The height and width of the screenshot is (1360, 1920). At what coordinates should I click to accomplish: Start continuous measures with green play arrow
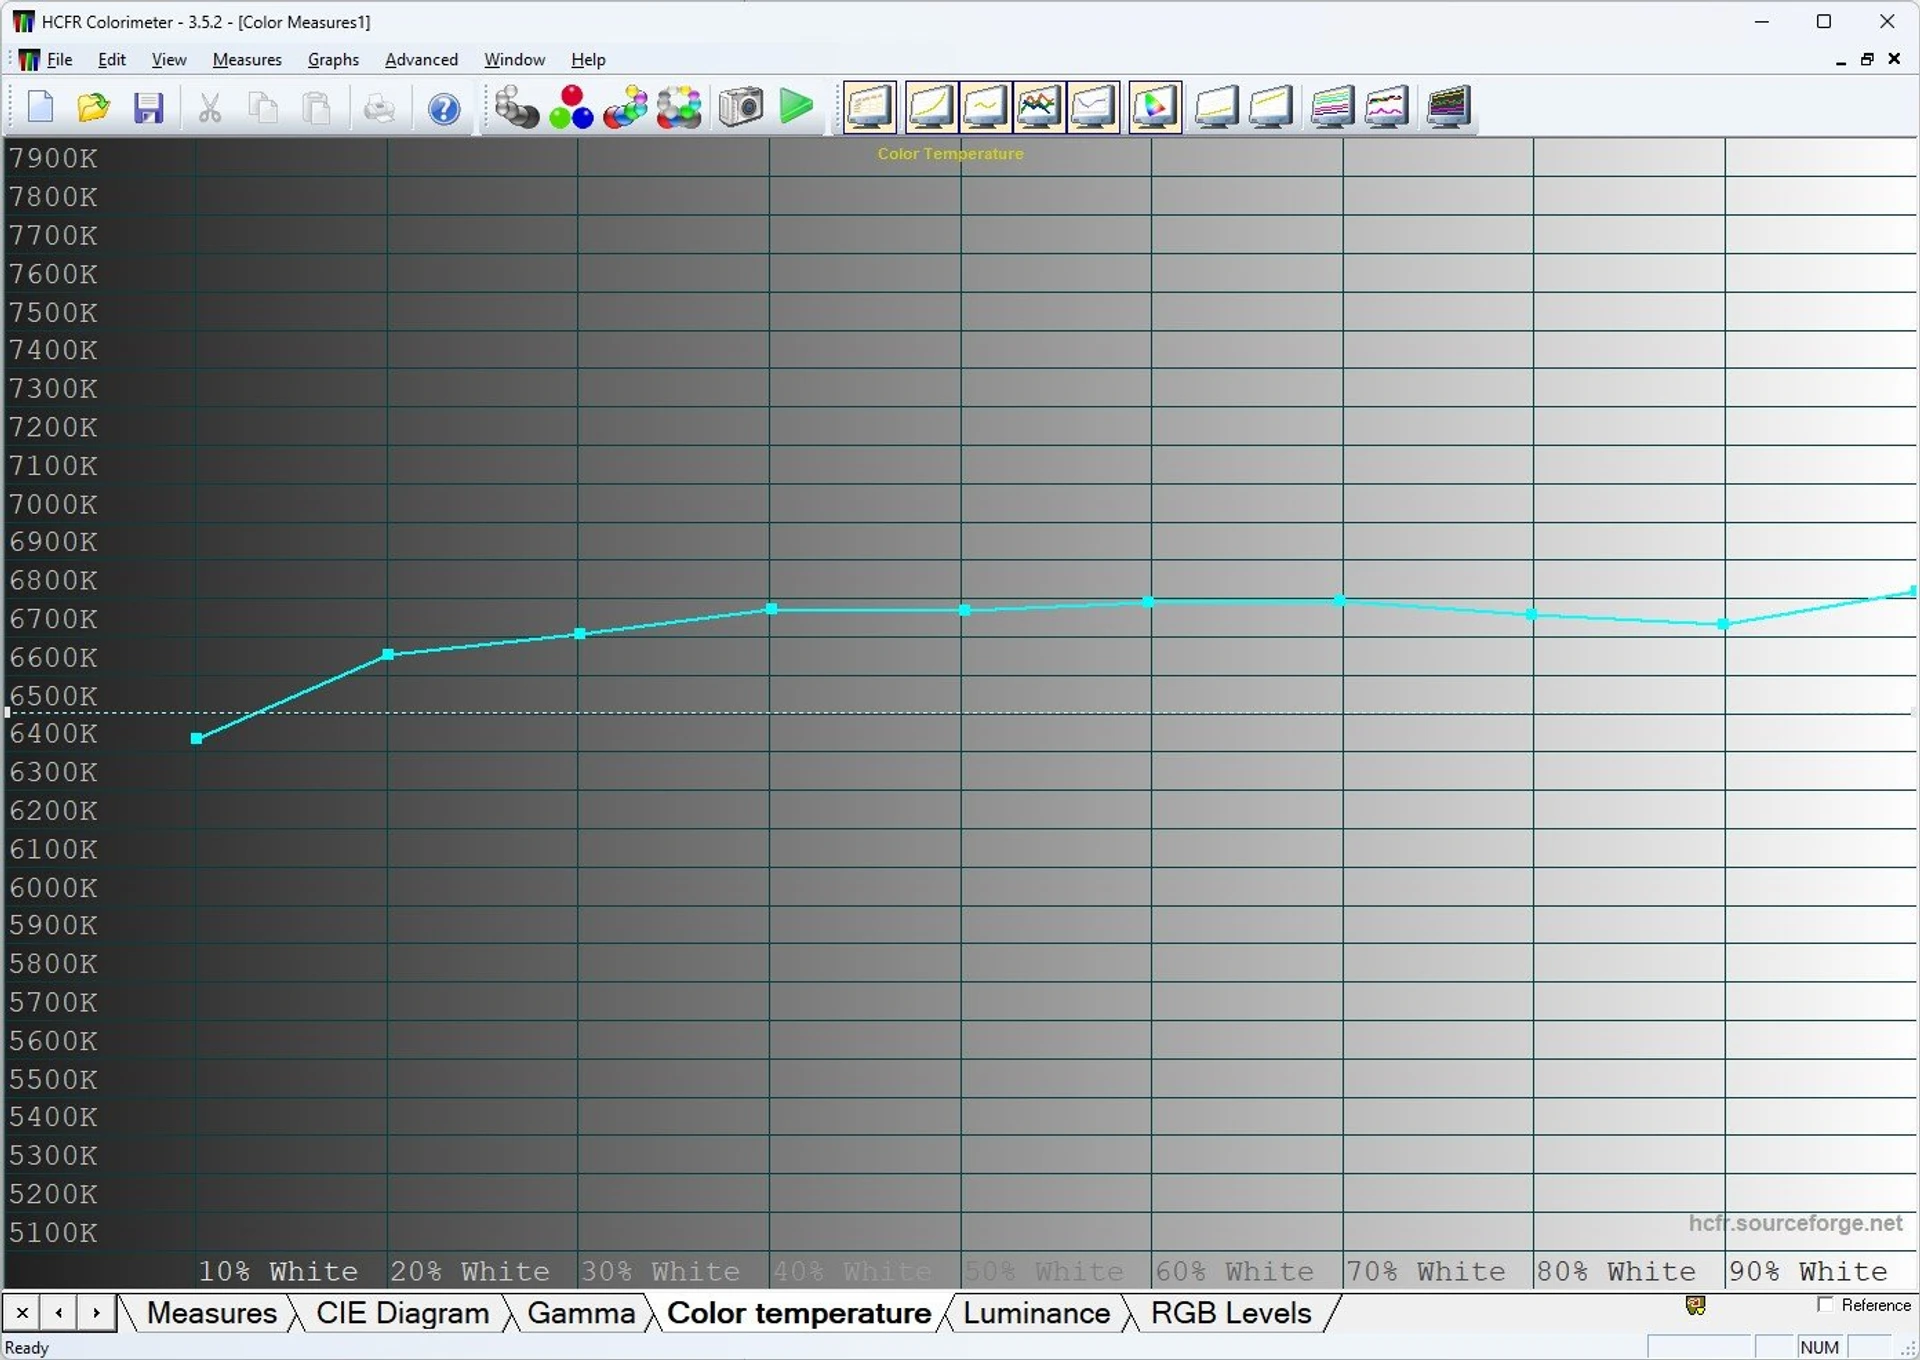tap(796, 107)
